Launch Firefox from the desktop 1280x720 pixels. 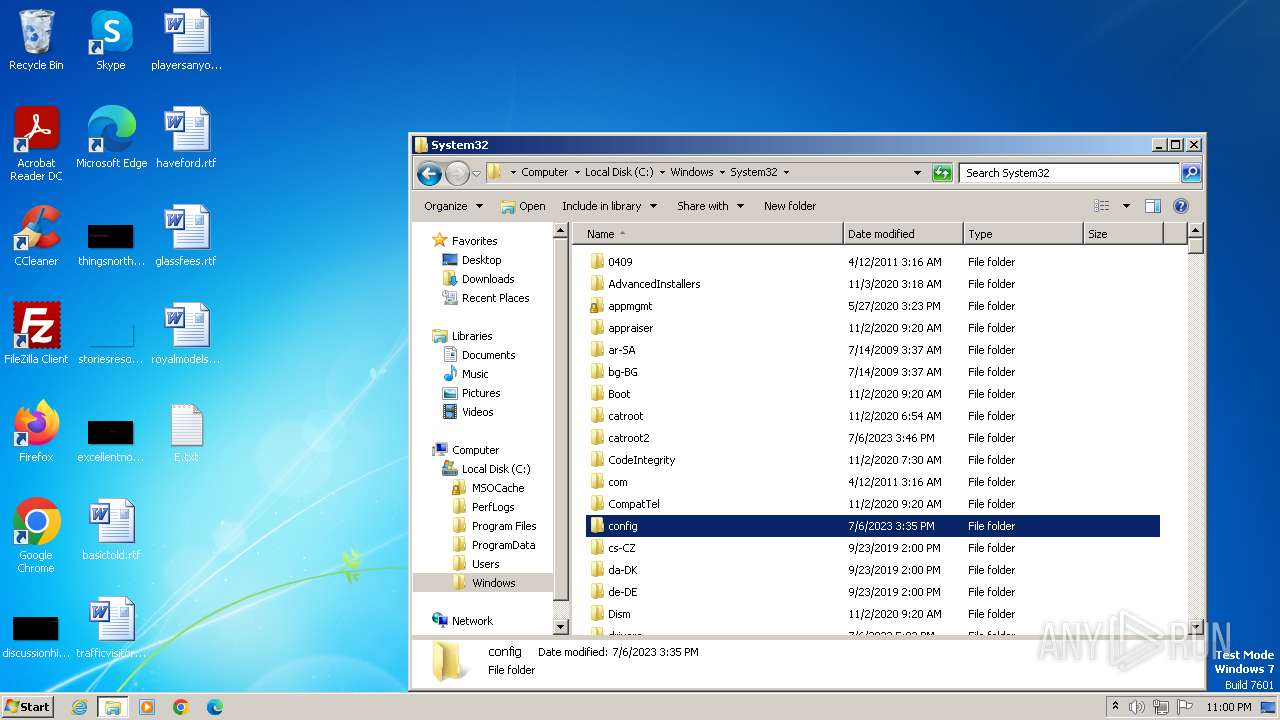point(36,432)
